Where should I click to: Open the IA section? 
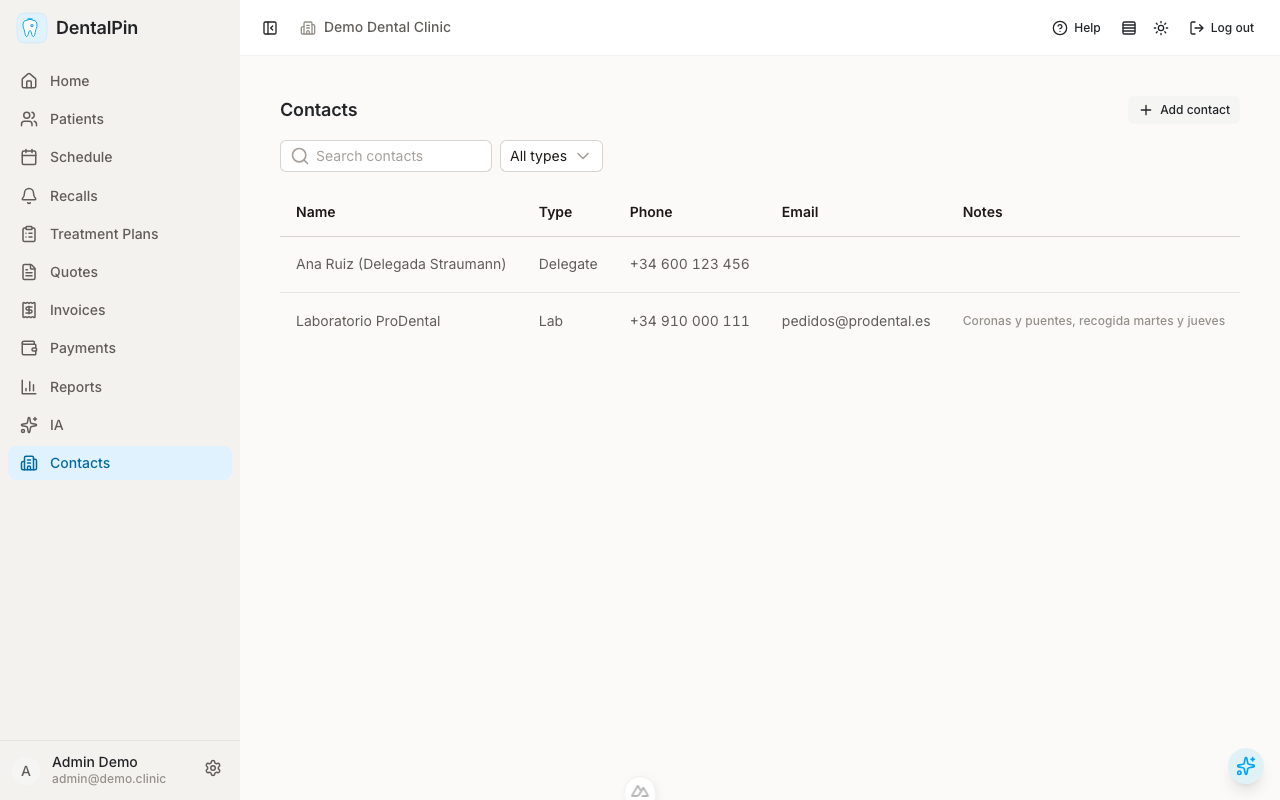tap(120, 425)
